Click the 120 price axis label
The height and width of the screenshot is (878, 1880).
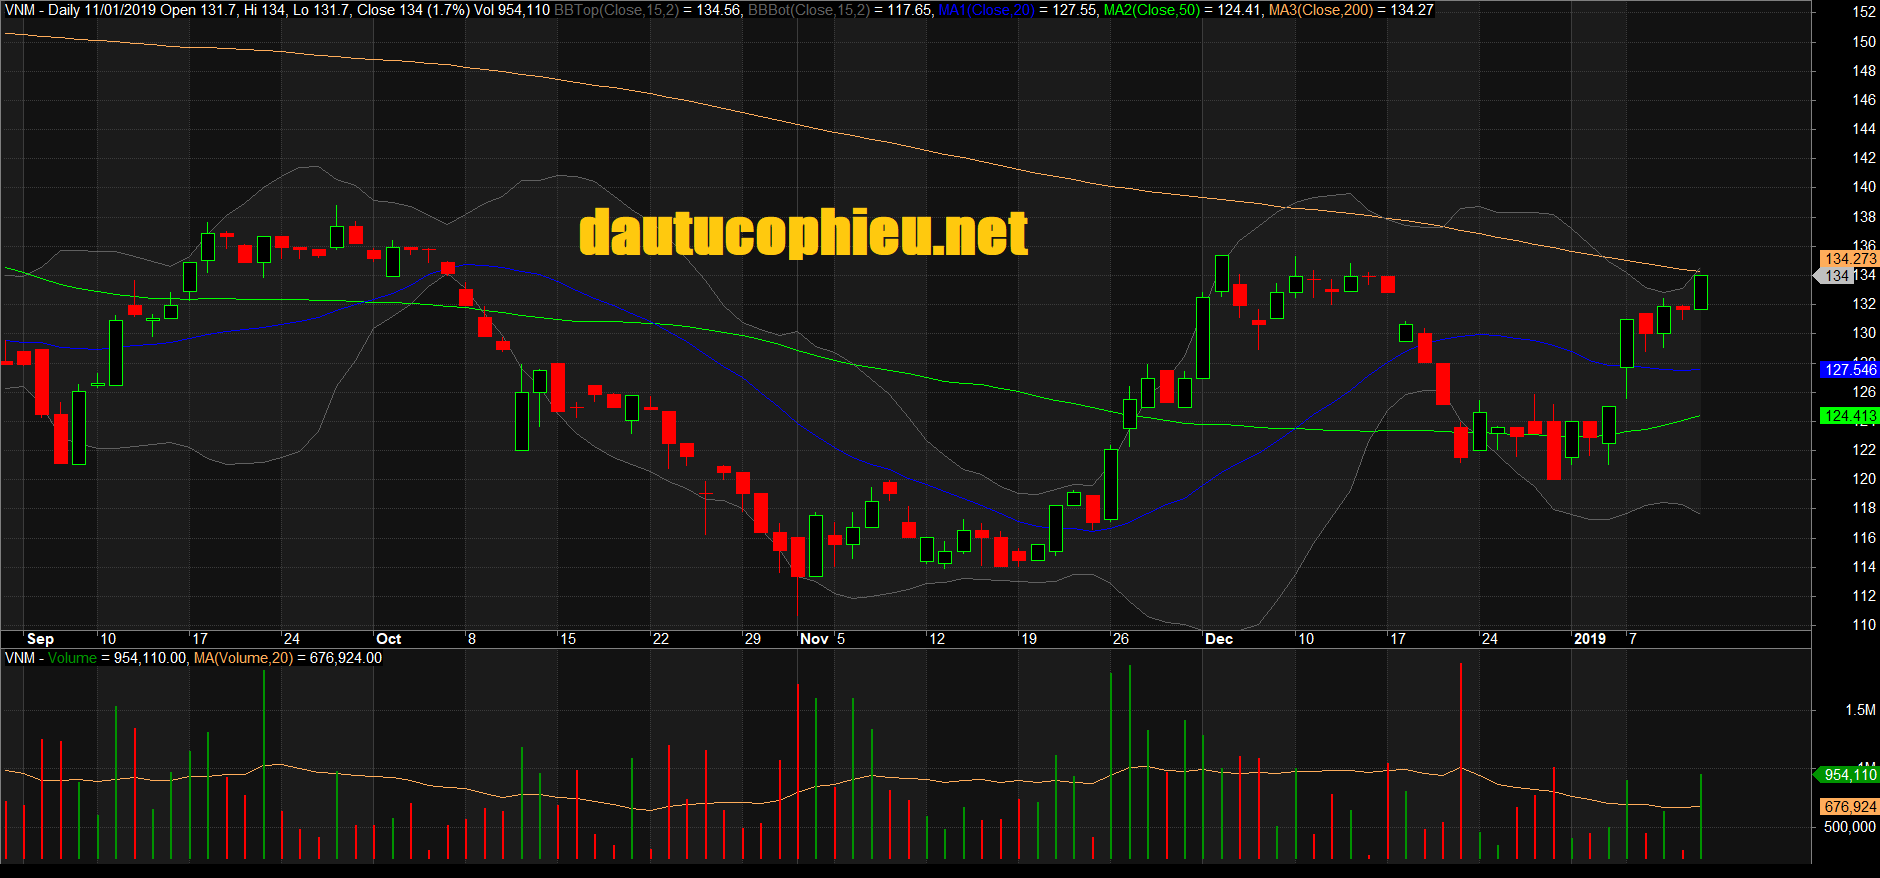coord(1864,479)
